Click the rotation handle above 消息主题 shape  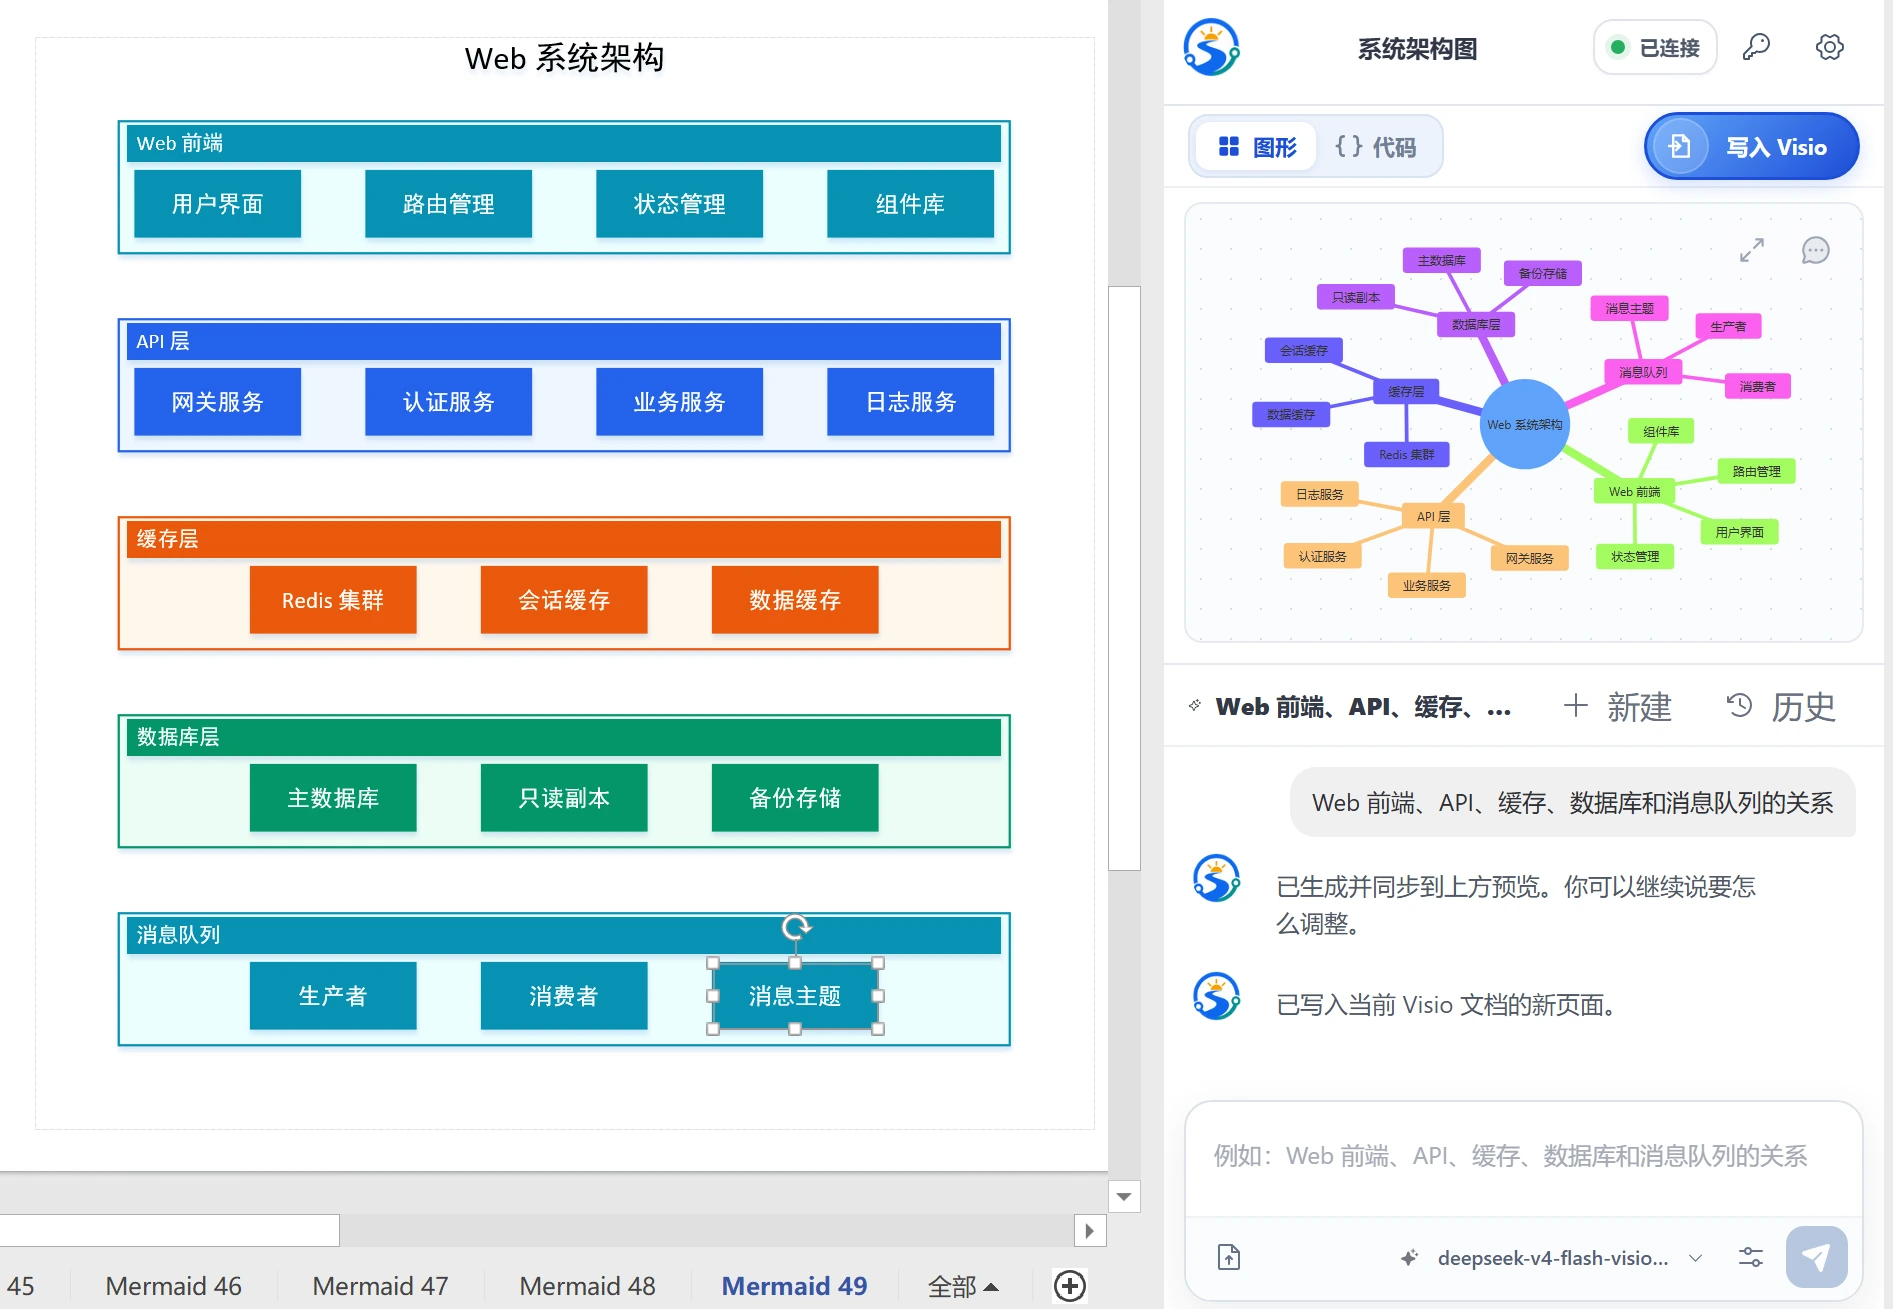click(x=796, y=927)
